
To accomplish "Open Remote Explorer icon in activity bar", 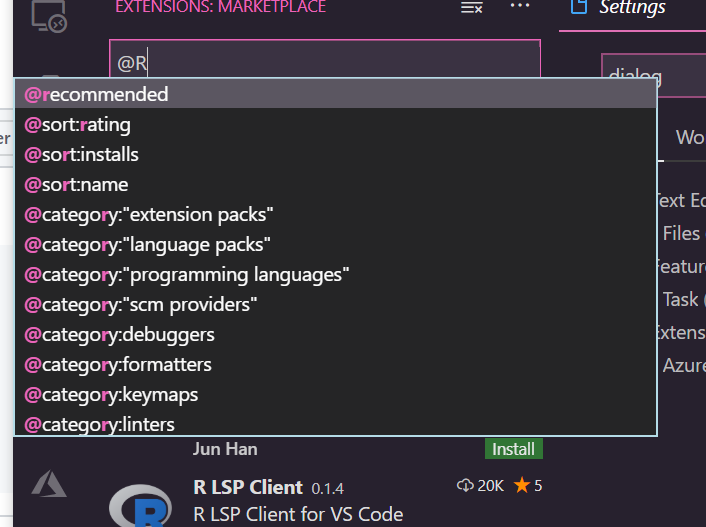I will point(49,17).
